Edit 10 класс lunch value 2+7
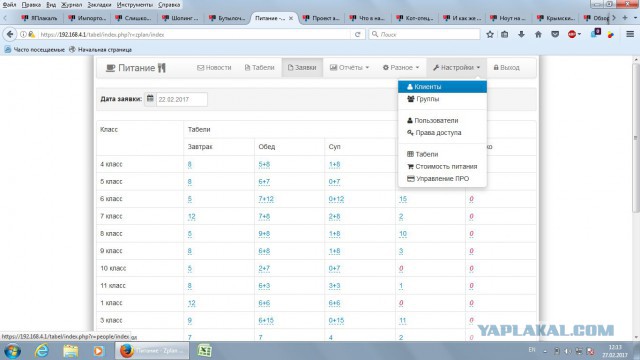 (264, 269)
